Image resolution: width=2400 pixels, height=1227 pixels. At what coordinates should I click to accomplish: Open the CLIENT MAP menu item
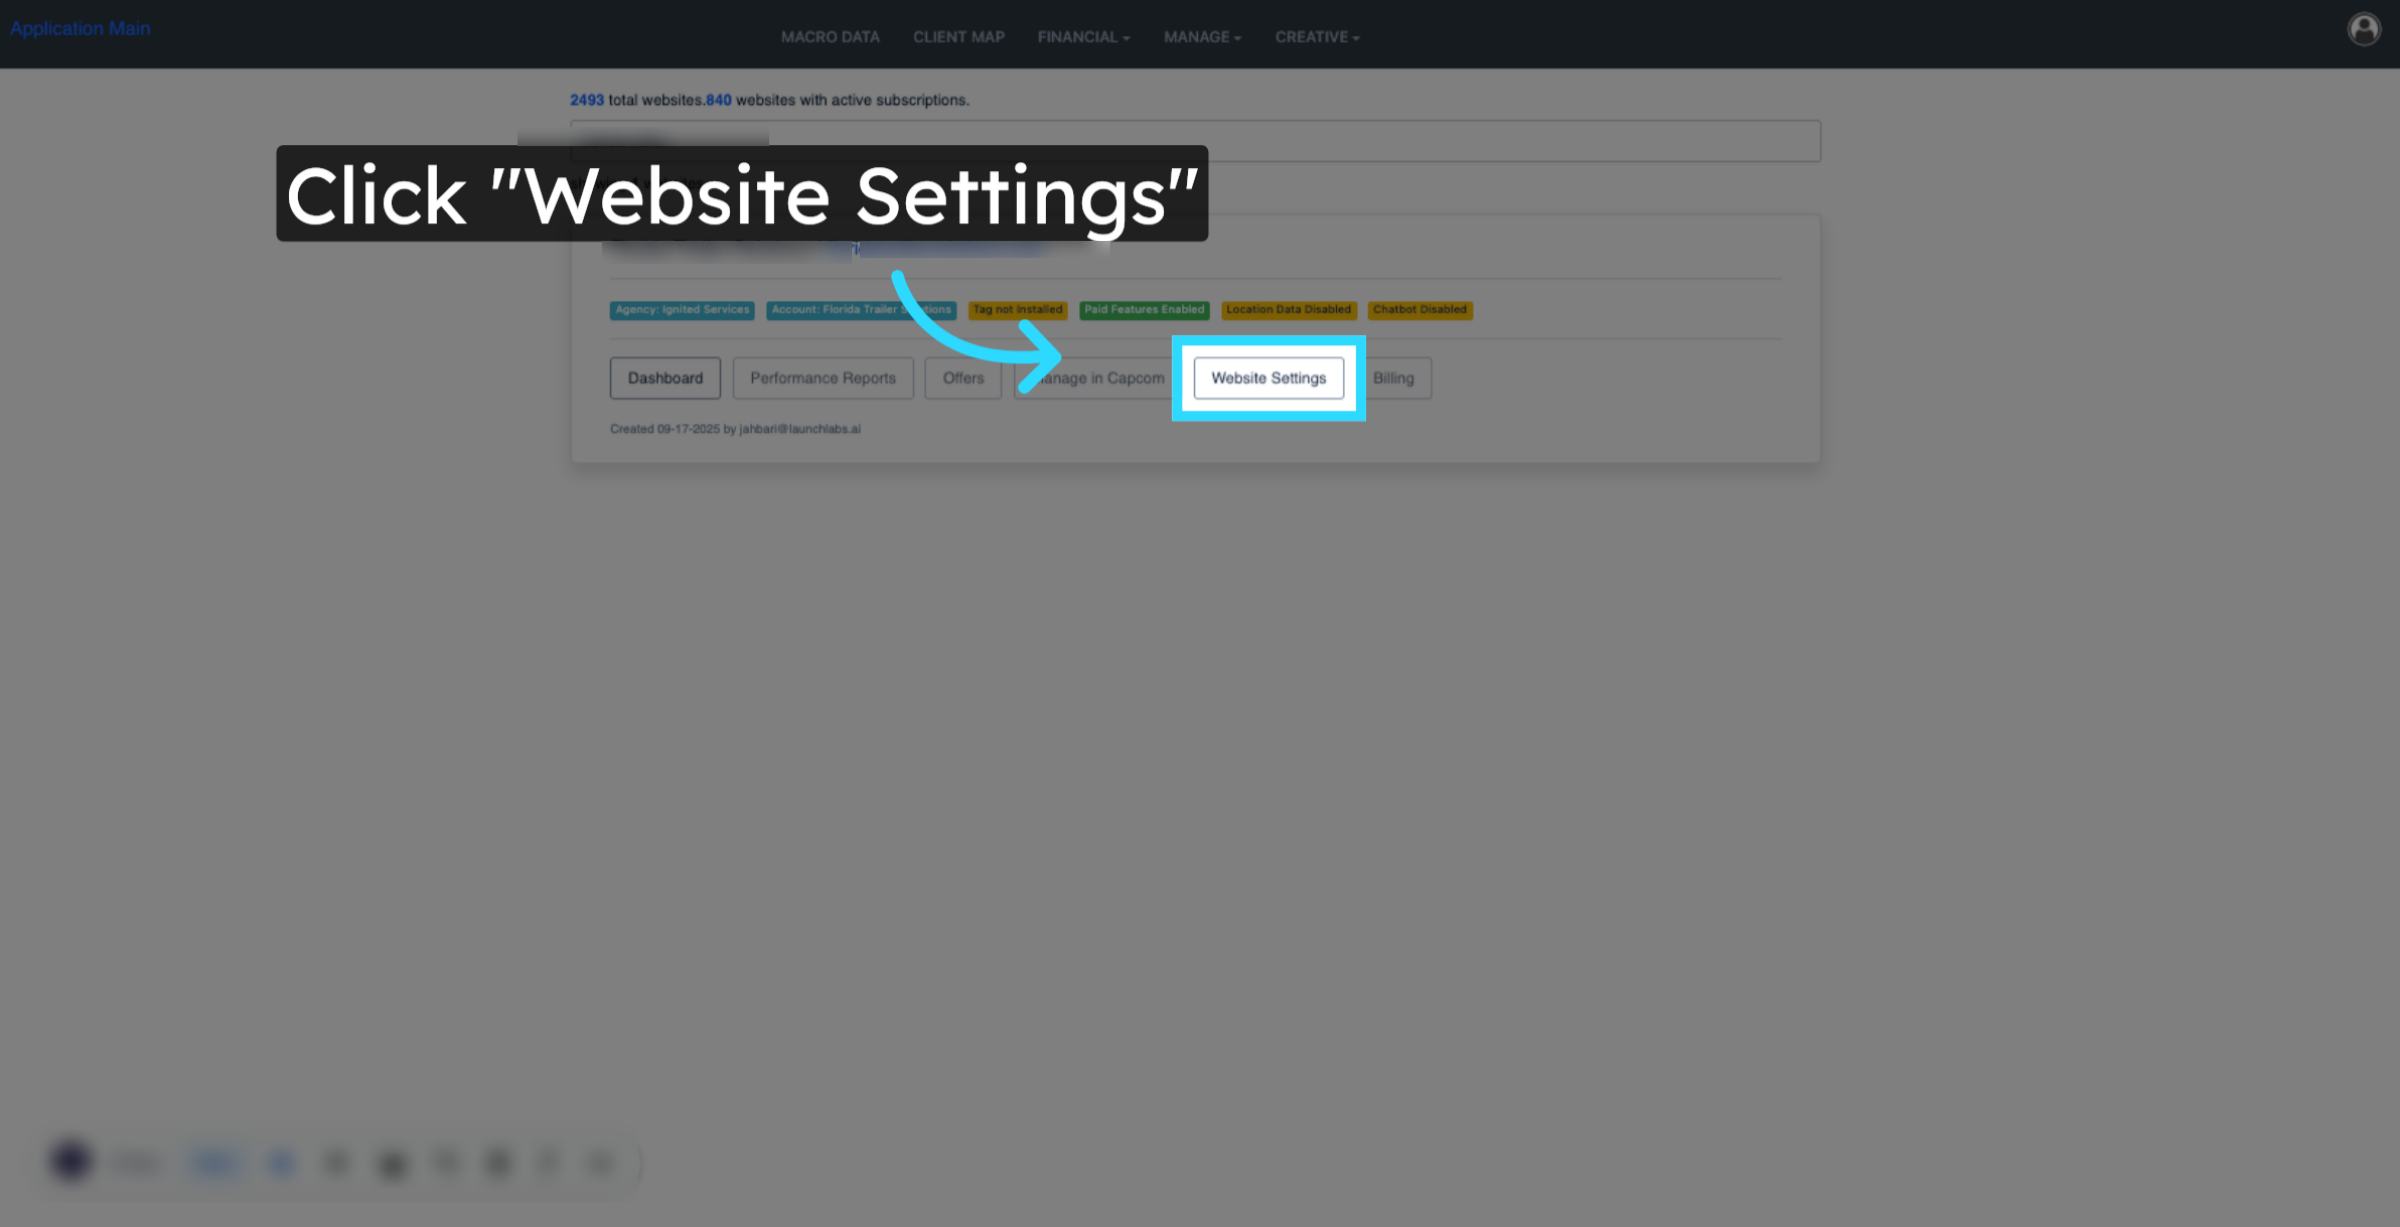(x=958, y=37)
